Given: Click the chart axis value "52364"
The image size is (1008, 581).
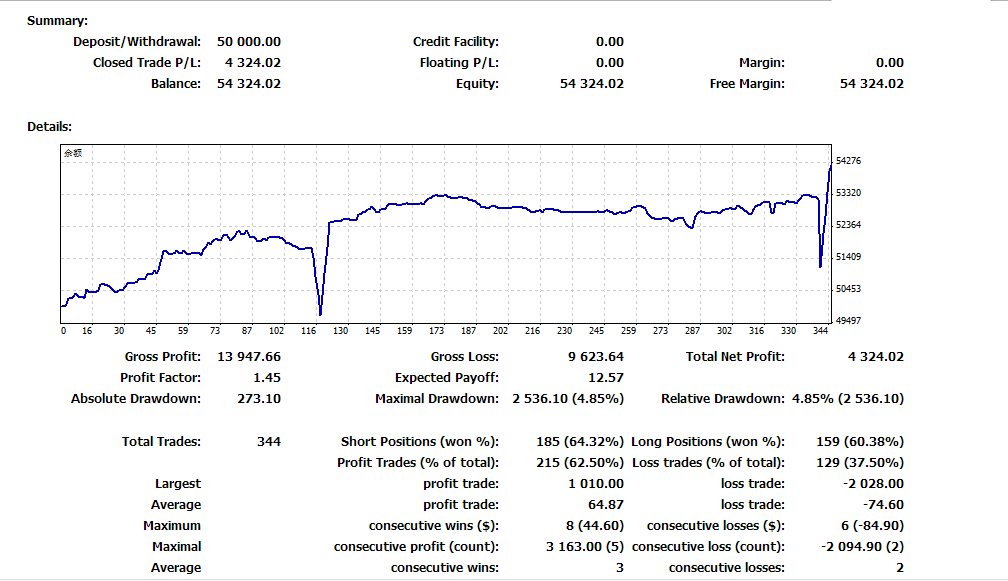Looking at the screenshot, I should pyautogui.click(x=849, y=225).
